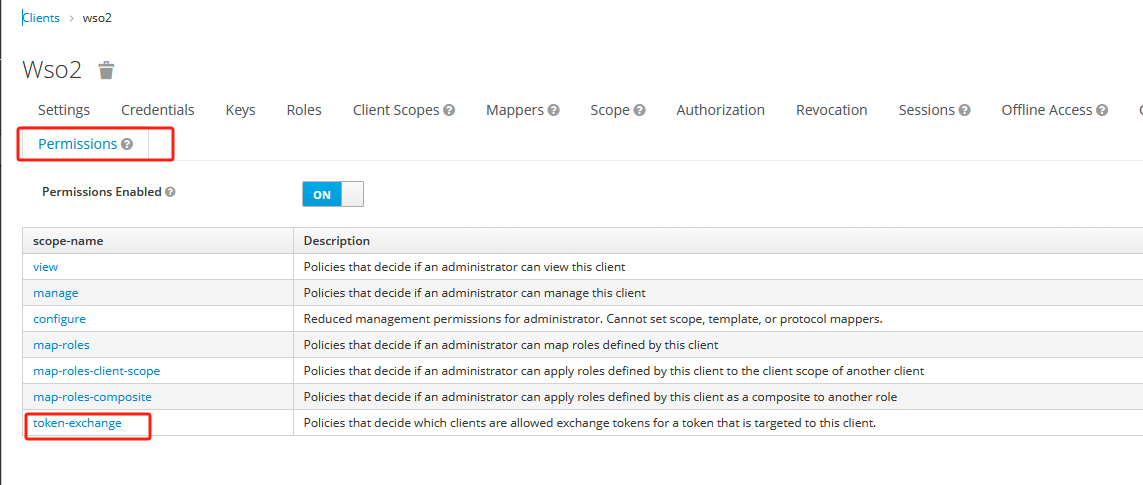Click help icon next to Offline Access

click(1102, 111)
